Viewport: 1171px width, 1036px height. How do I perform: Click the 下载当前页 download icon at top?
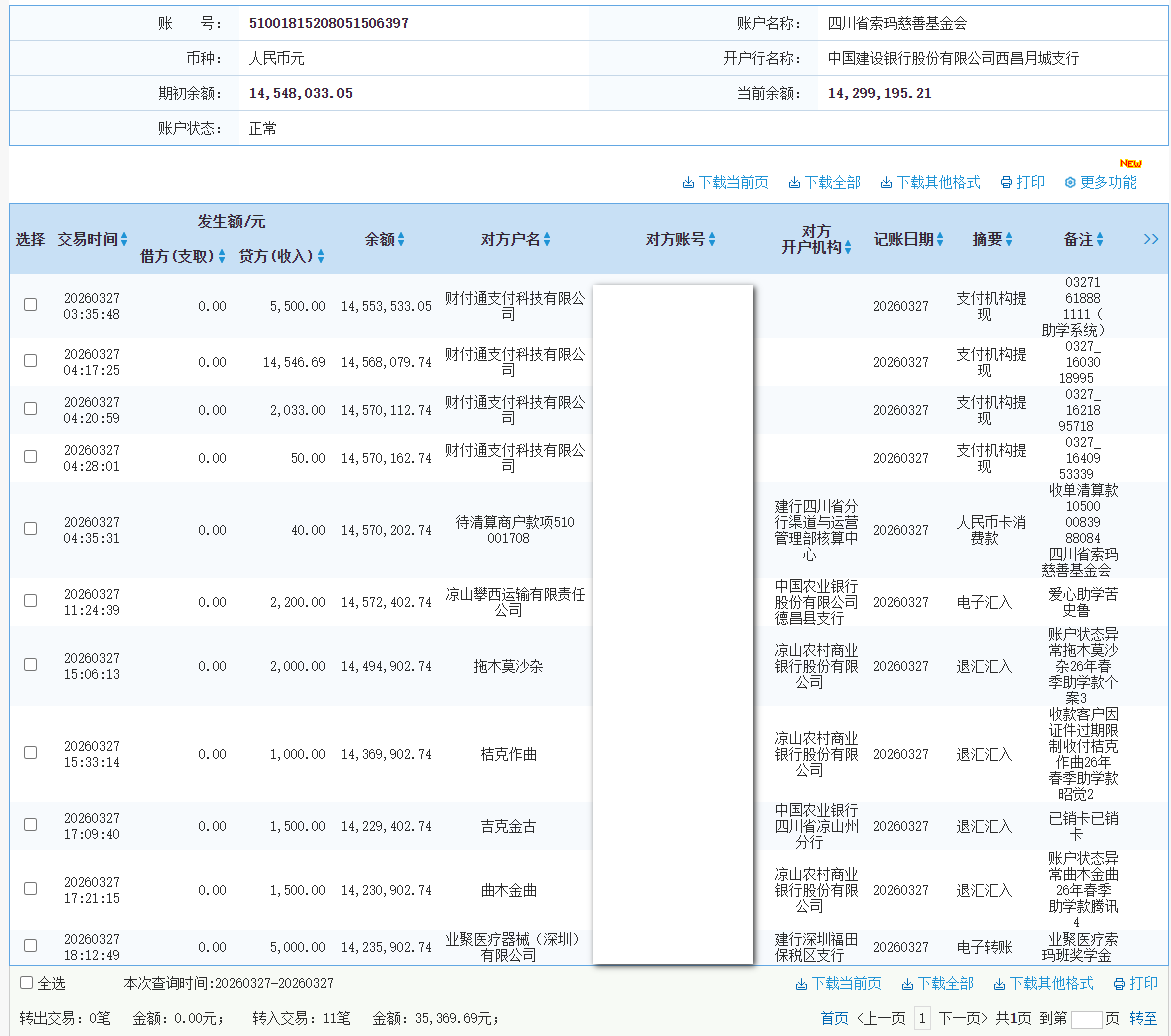pos(689,181)
